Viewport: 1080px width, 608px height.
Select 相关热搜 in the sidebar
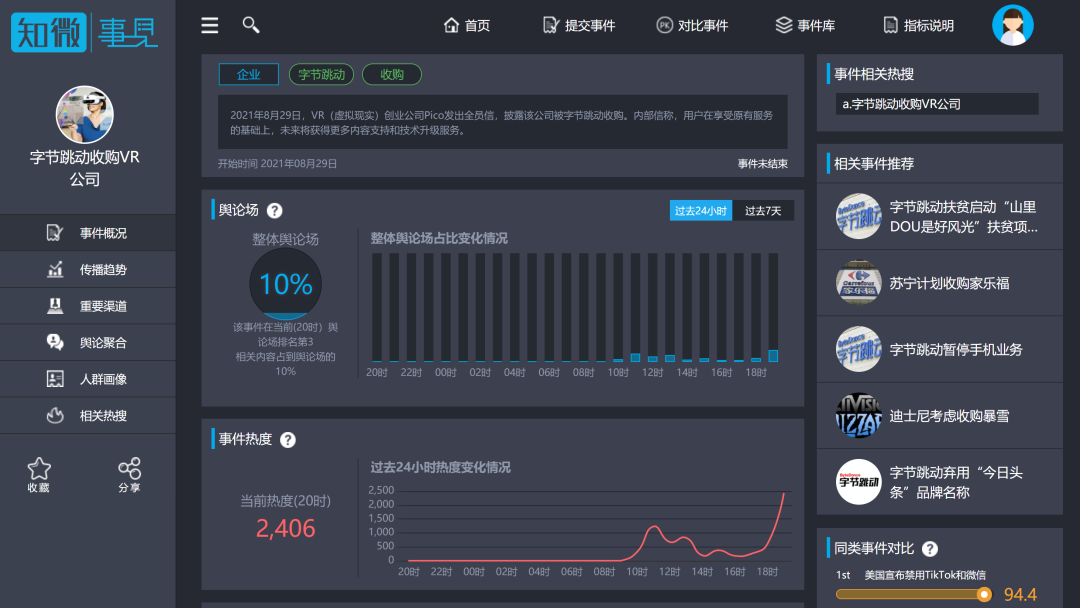87,415
